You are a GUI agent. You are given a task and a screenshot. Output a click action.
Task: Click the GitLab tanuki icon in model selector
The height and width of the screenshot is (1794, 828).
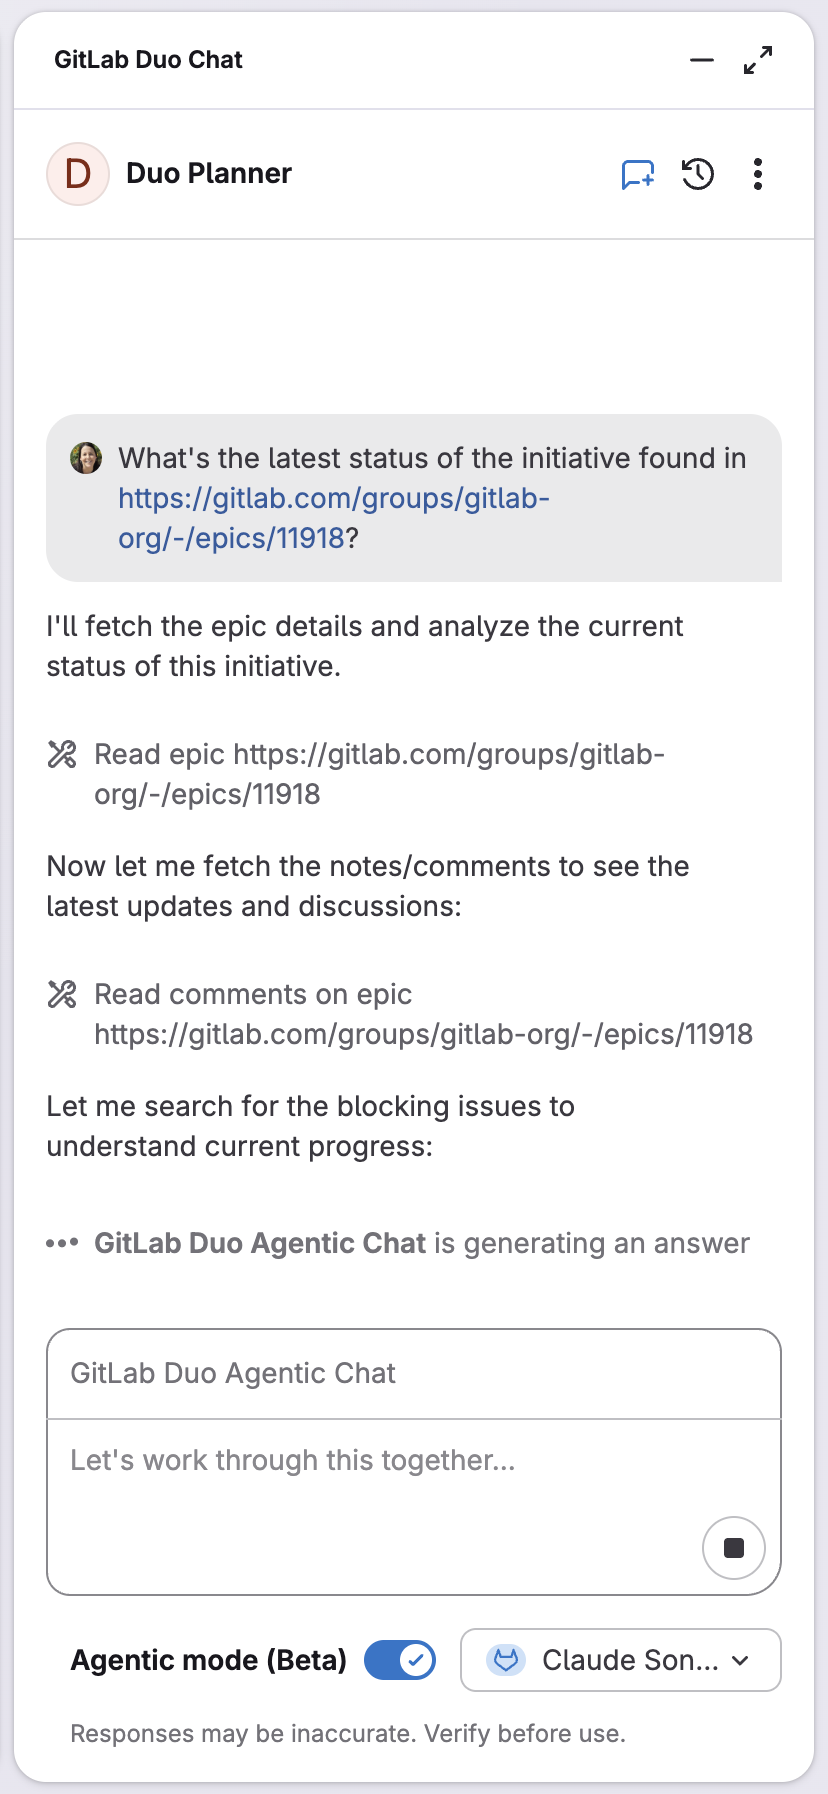tap(507, 1660)
